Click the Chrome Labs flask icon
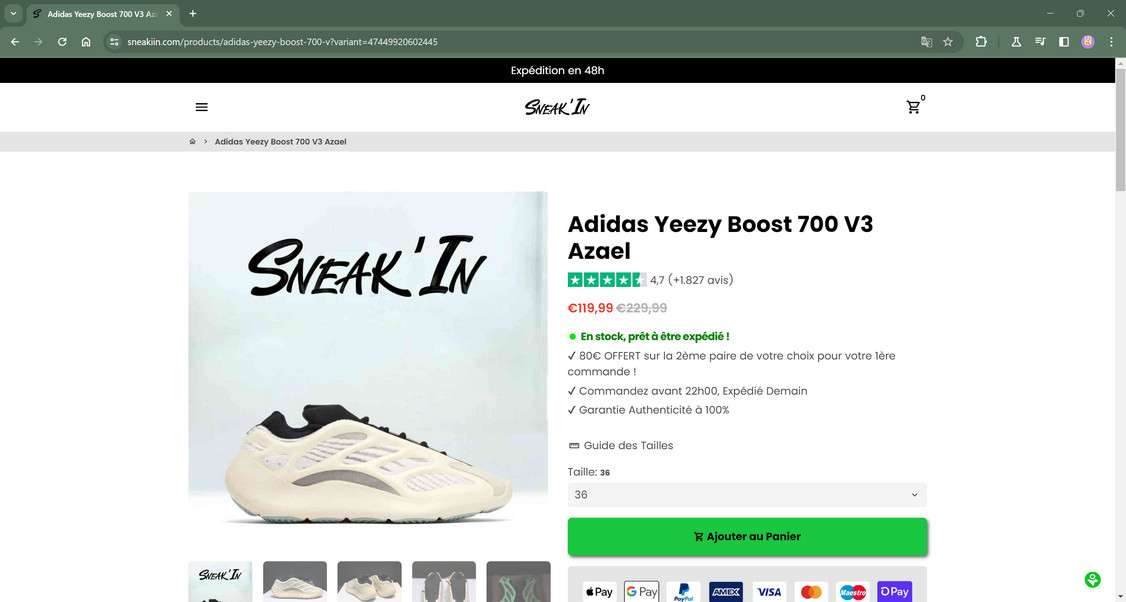This screenshot has width=1126, height=602. [1016, 42]
